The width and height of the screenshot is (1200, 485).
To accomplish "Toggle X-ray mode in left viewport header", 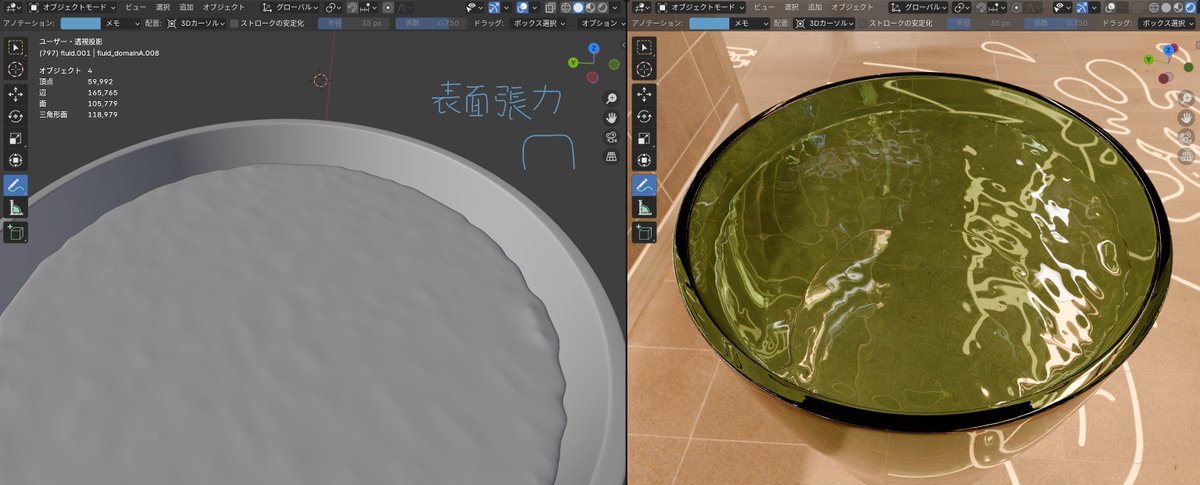I will click(550, 7).
